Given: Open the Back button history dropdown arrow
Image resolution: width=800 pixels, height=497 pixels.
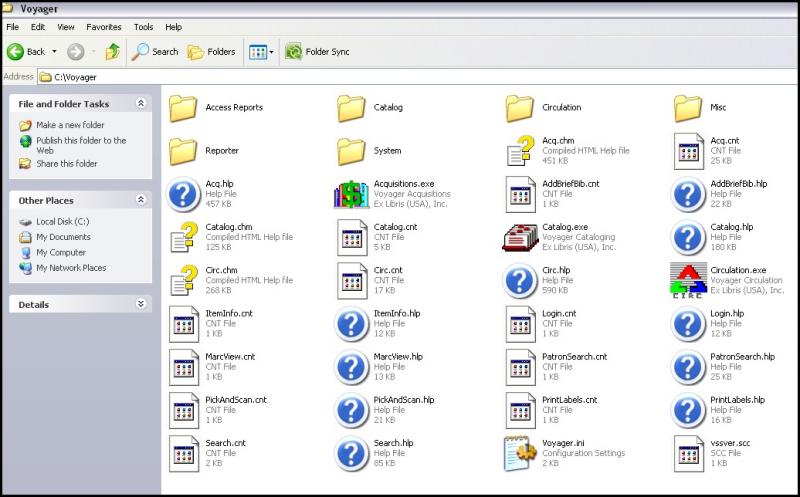Looking at the screenshot, I should (x=54, y=52).
